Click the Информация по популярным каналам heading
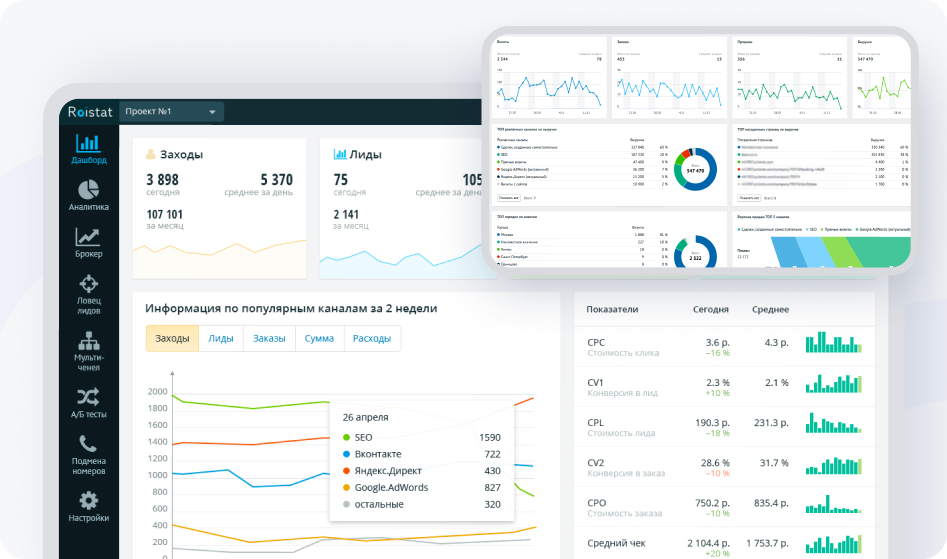The width and height of the screenshot is (947, 559). coord(291,308)
